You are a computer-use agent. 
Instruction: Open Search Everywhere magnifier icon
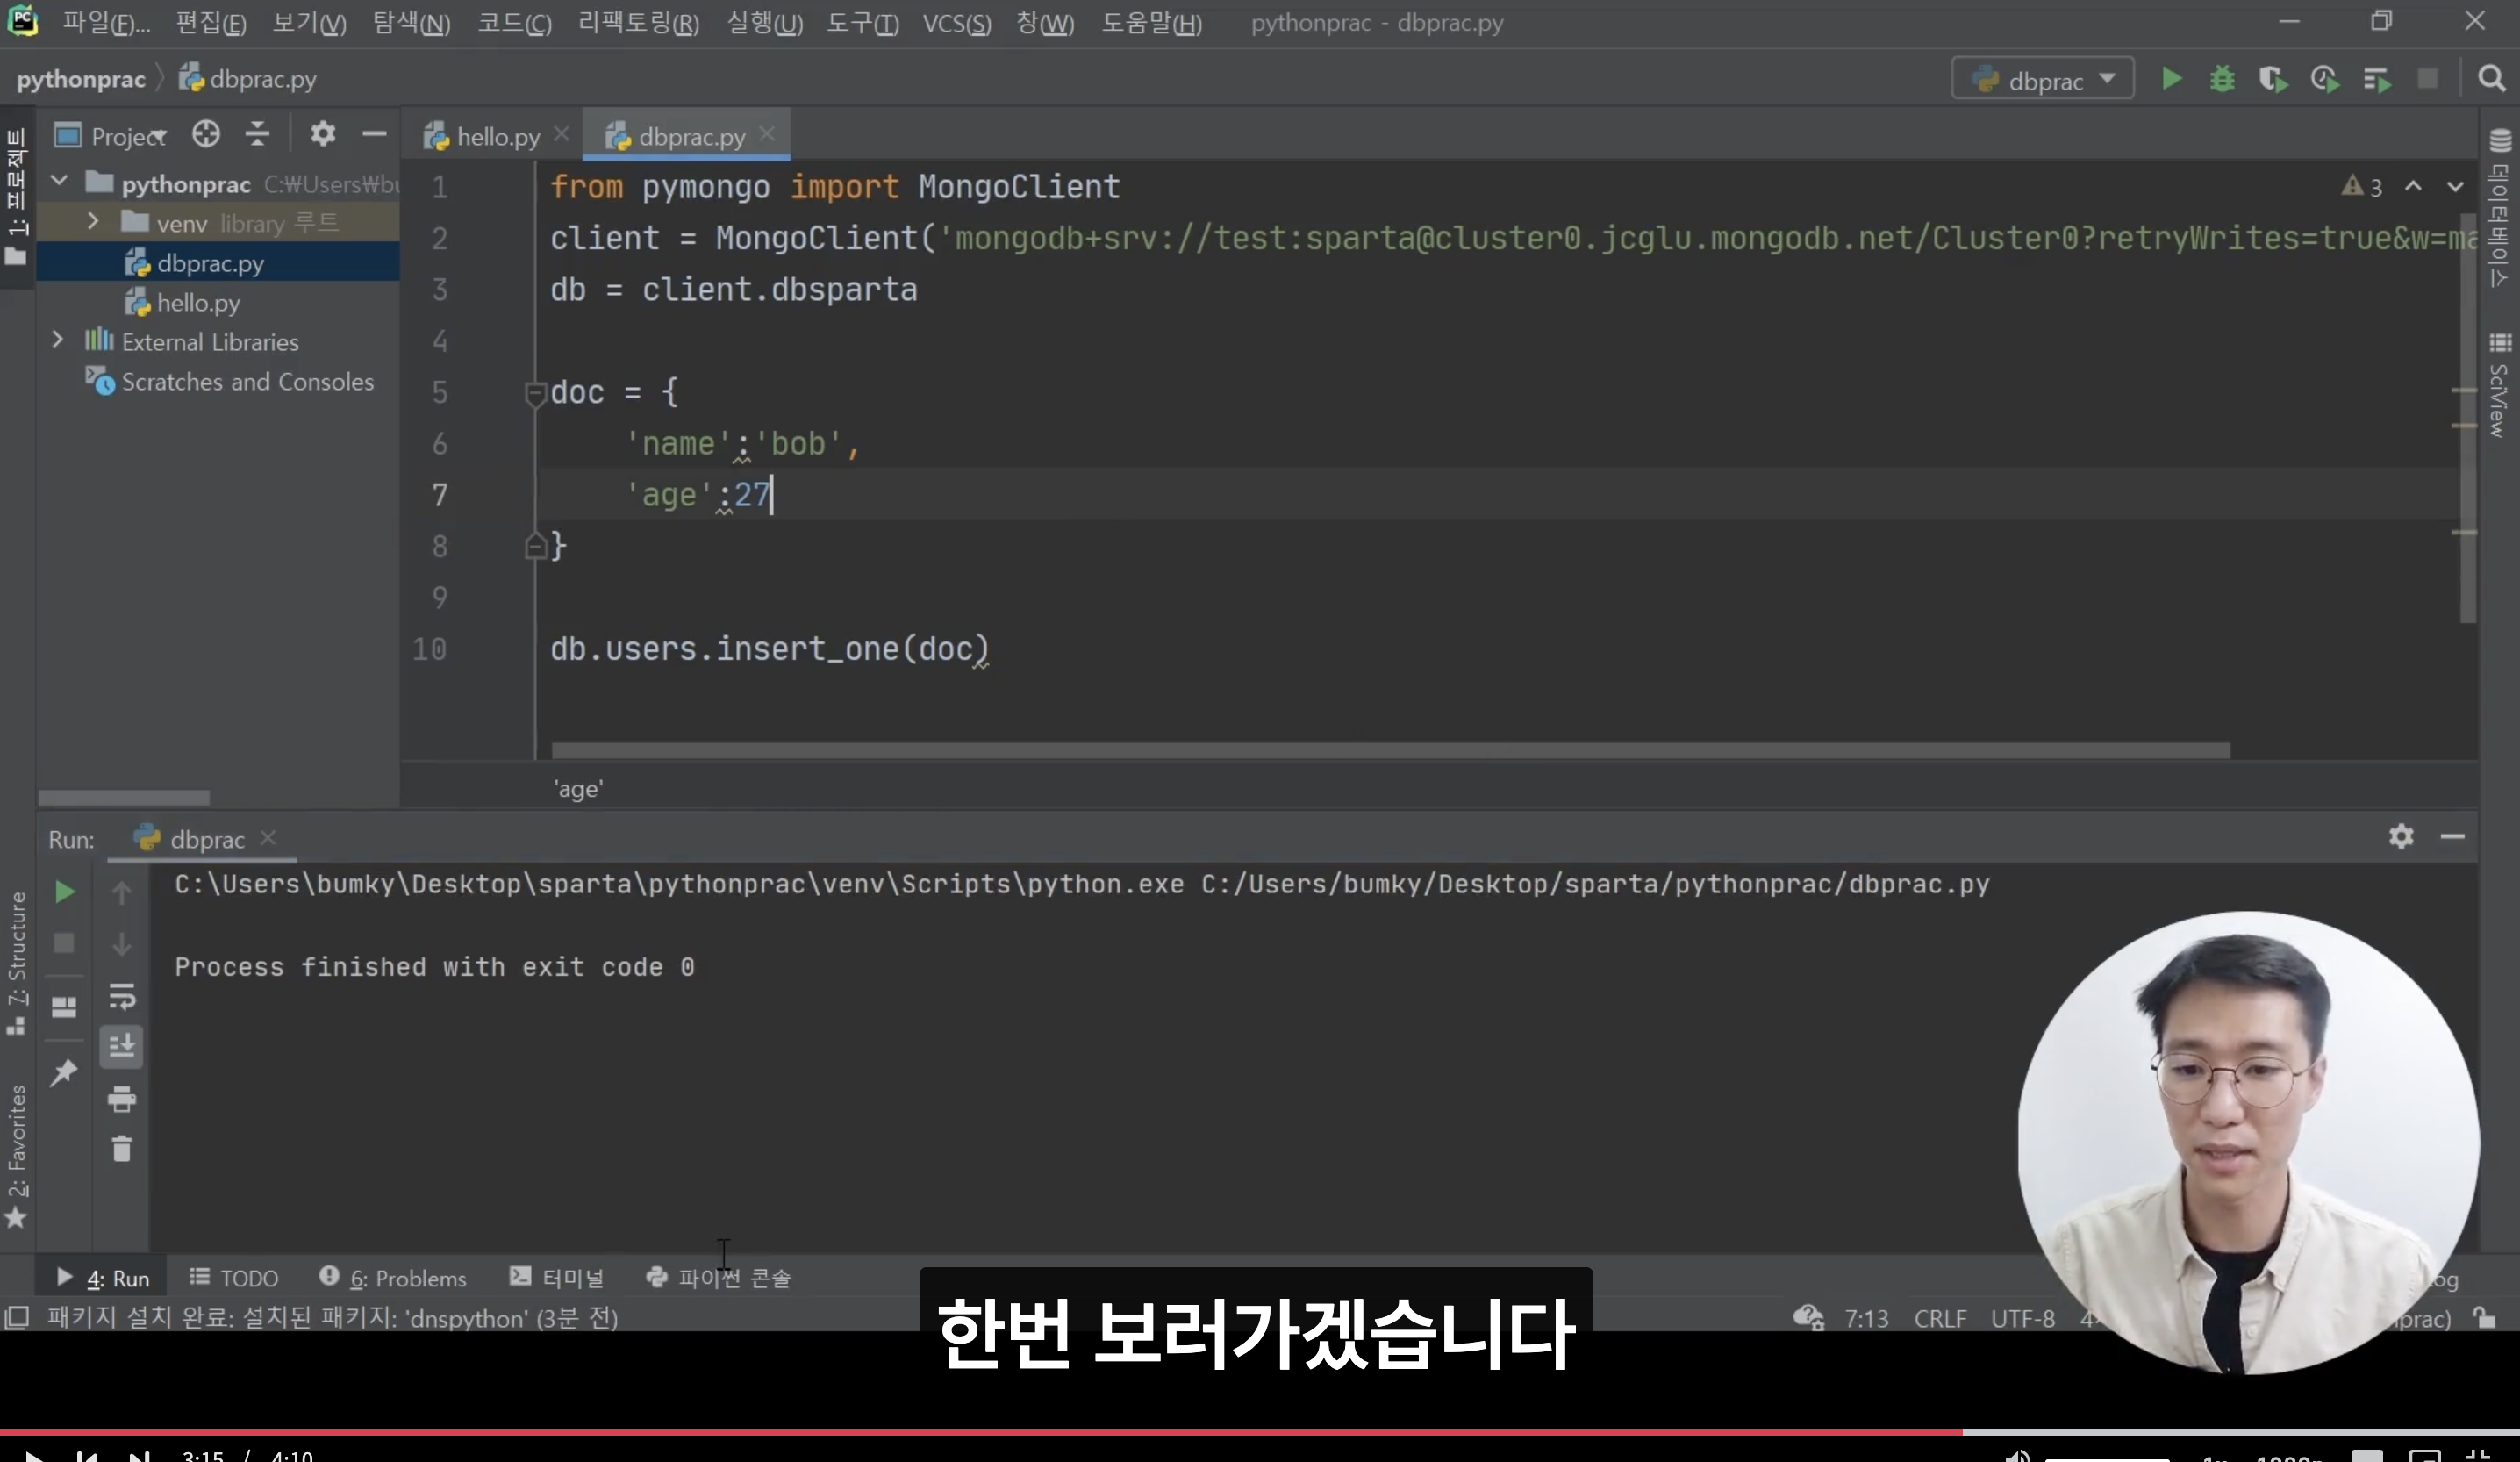[2491, 79]
